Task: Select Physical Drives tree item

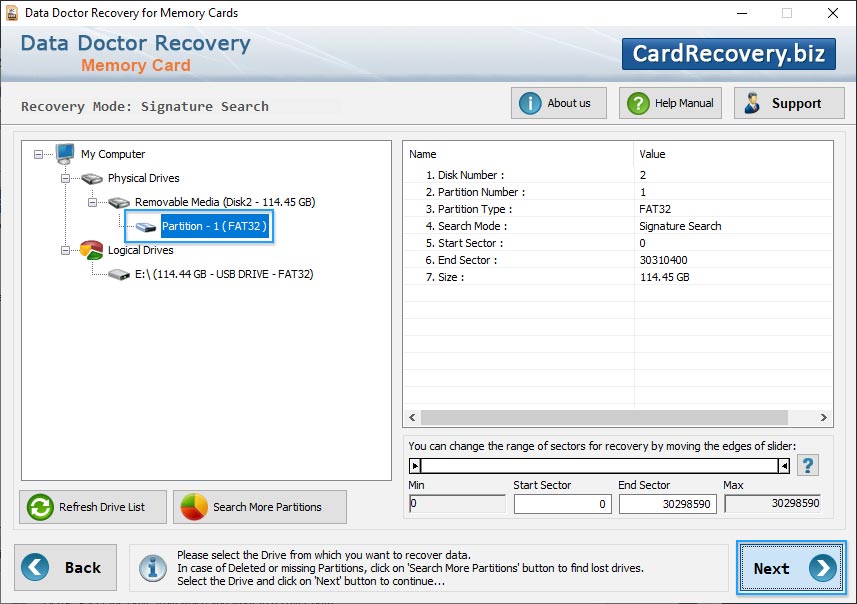Action: pyautogui.click(x=144, y=178)
